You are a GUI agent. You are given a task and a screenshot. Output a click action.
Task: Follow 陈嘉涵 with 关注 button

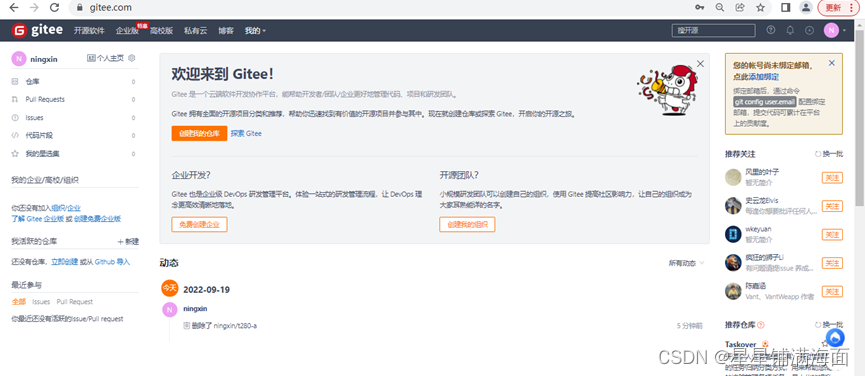pyautogui.click(x=832, y=291)
